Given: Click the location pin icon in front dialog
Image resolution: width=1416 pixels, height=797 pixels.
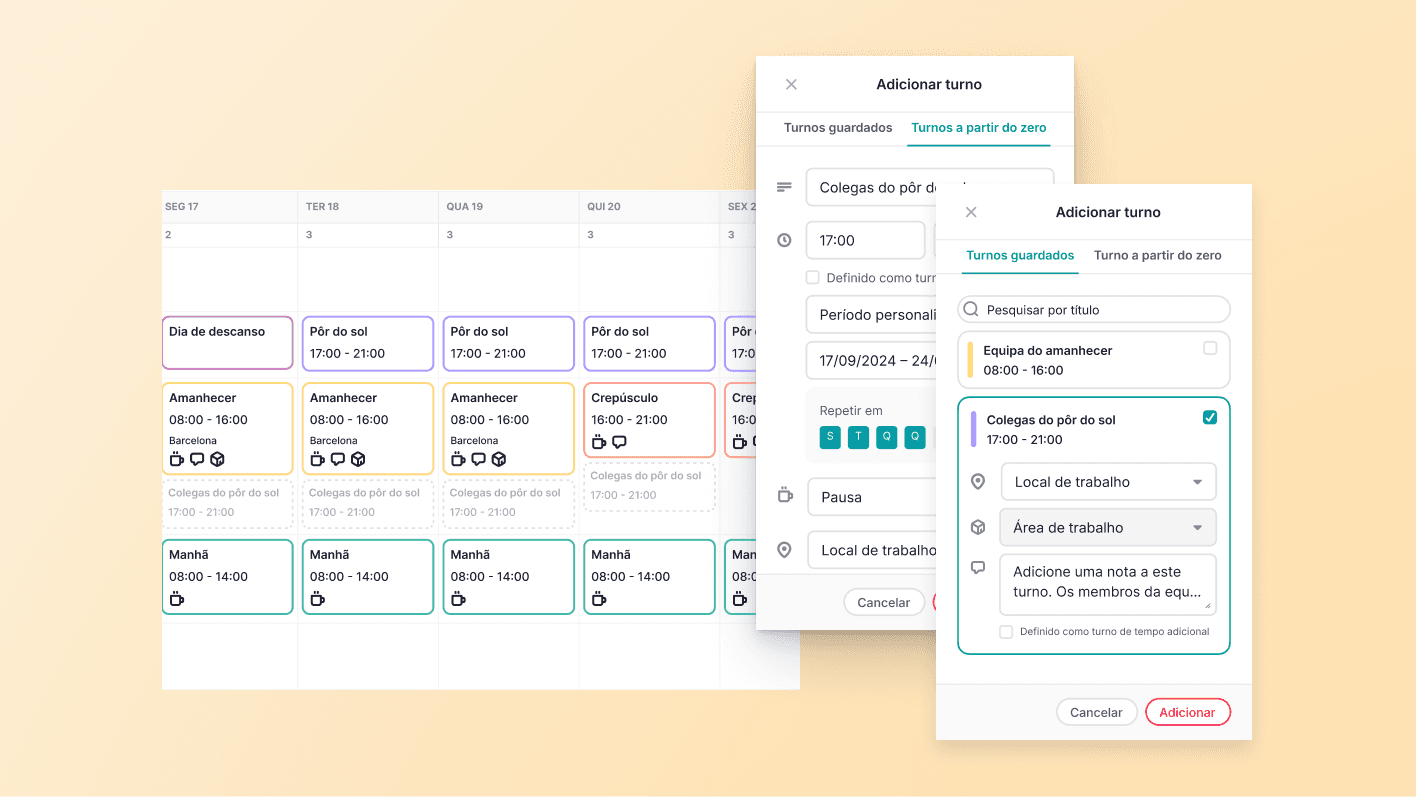Looking at the screenshot, I should tap(978, 482).
